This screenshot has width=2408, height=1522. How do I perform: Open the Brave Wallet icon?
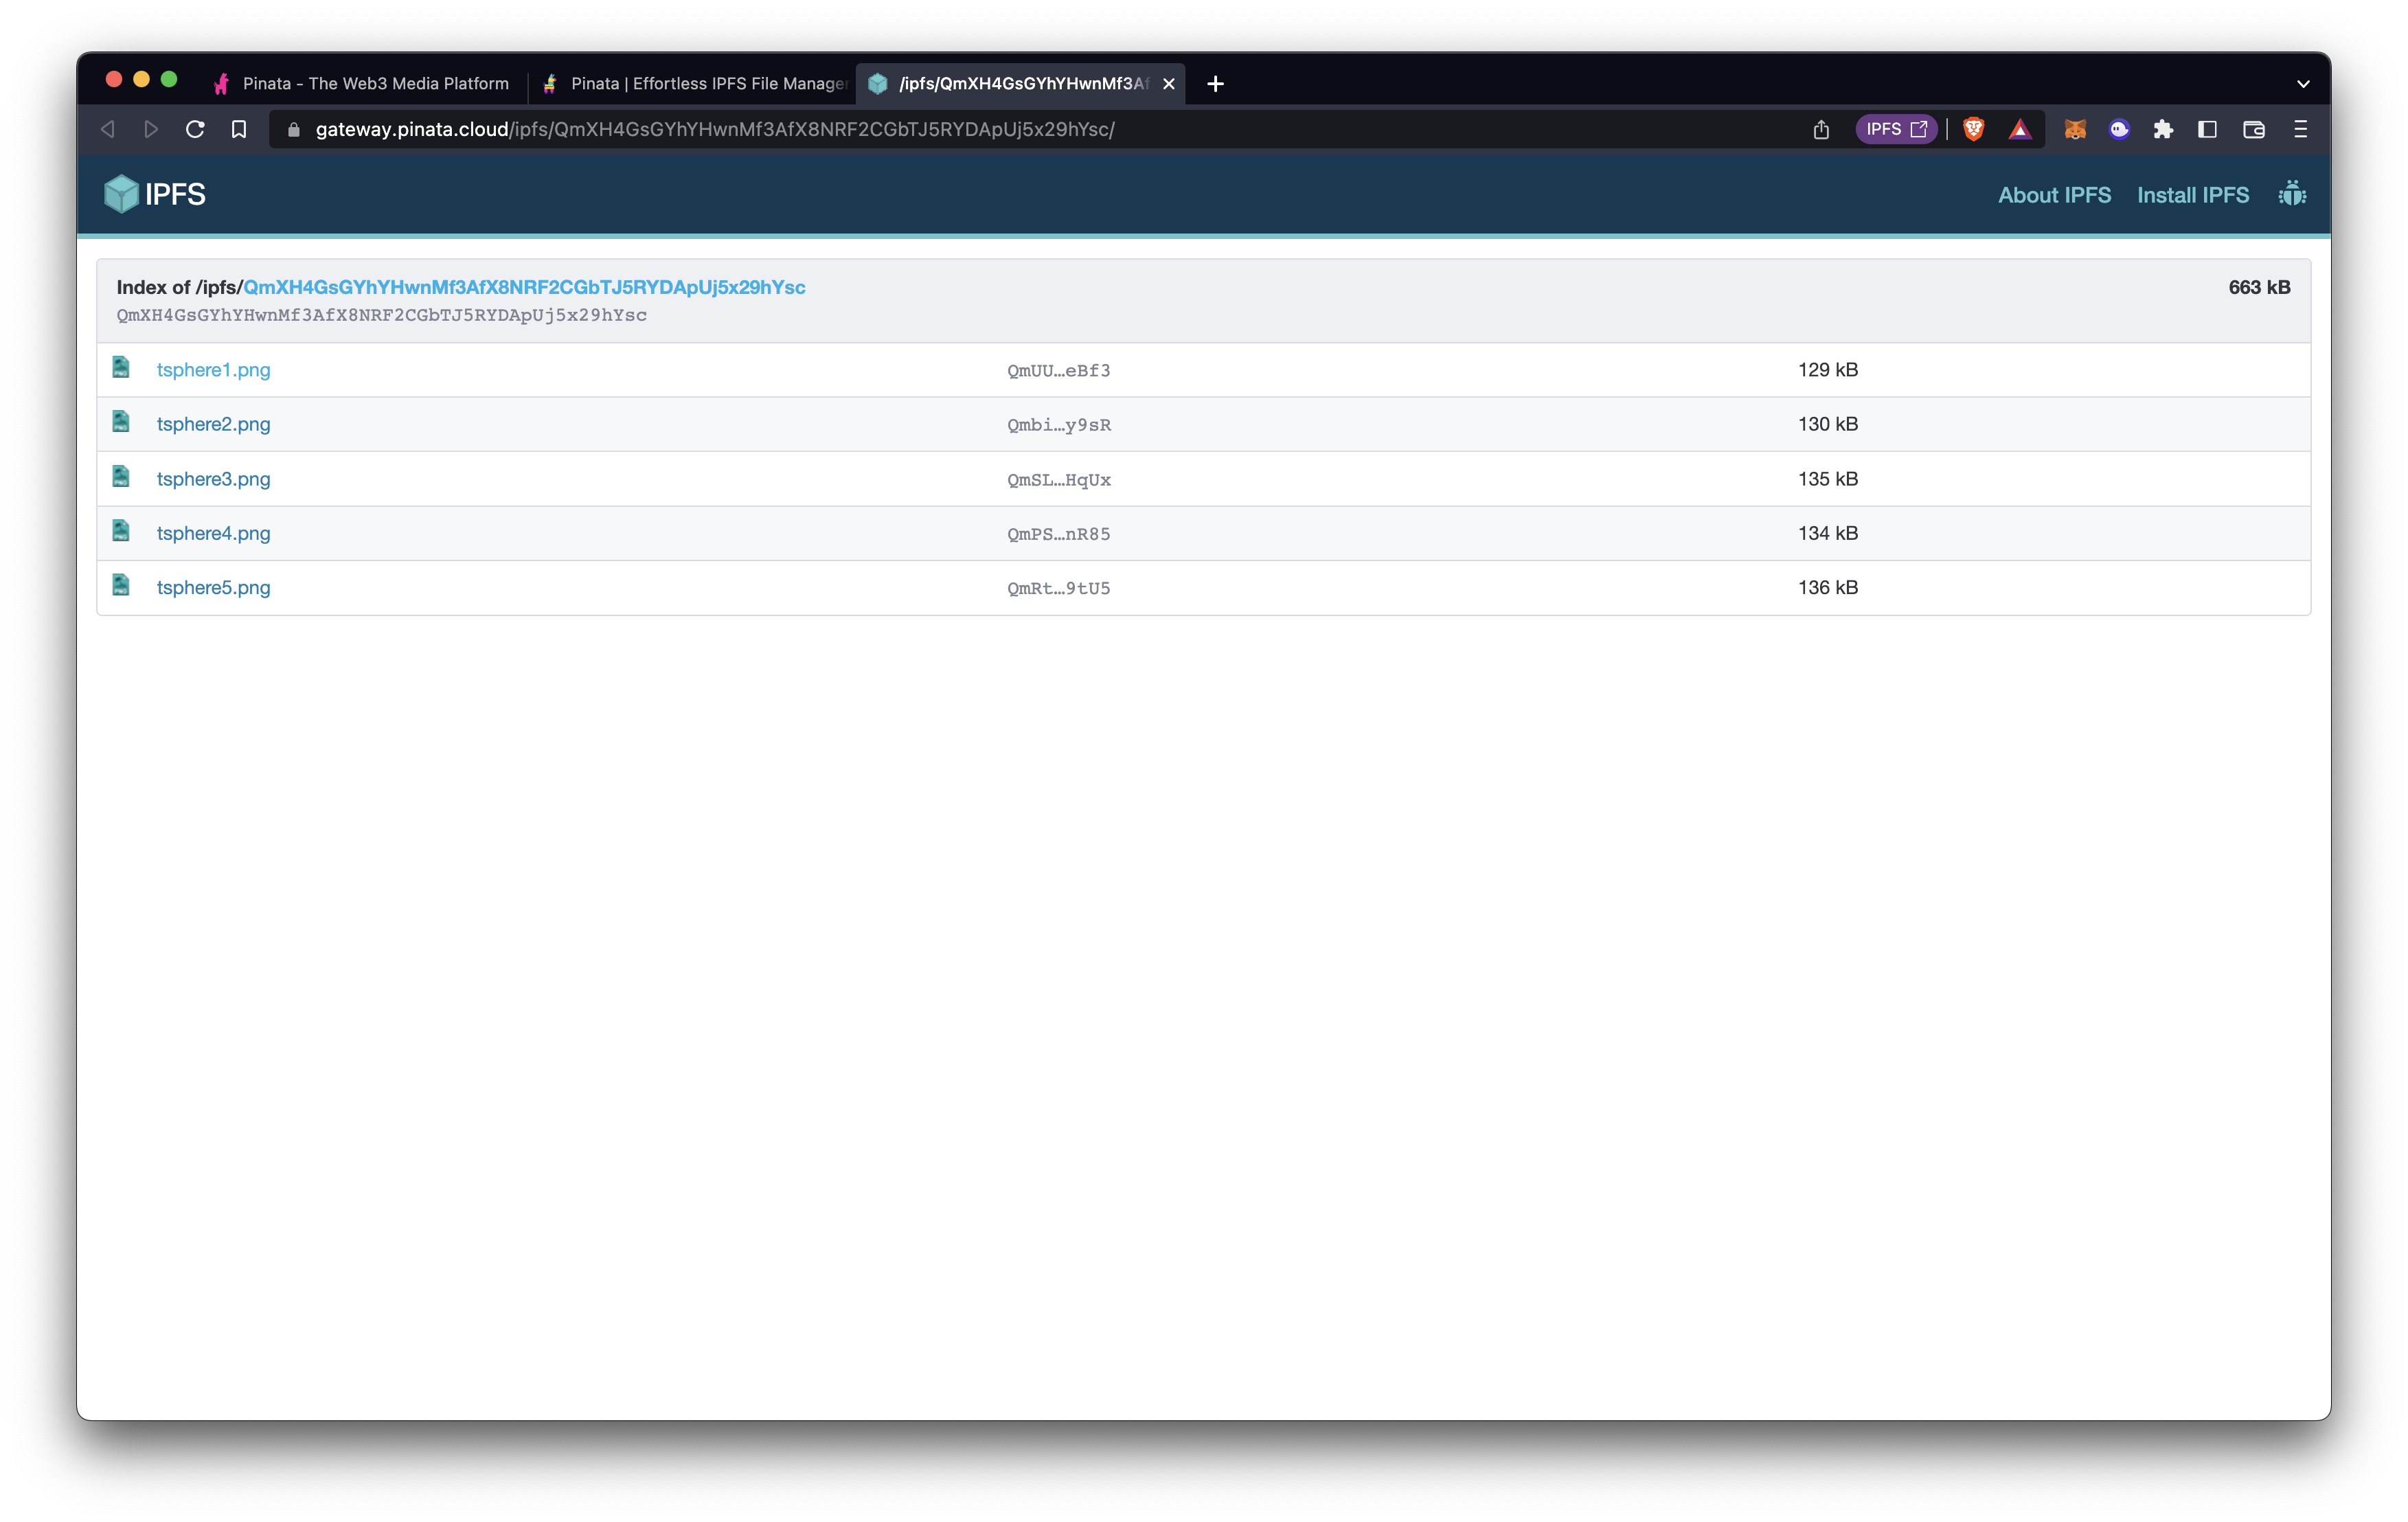tap(2254, 129)
